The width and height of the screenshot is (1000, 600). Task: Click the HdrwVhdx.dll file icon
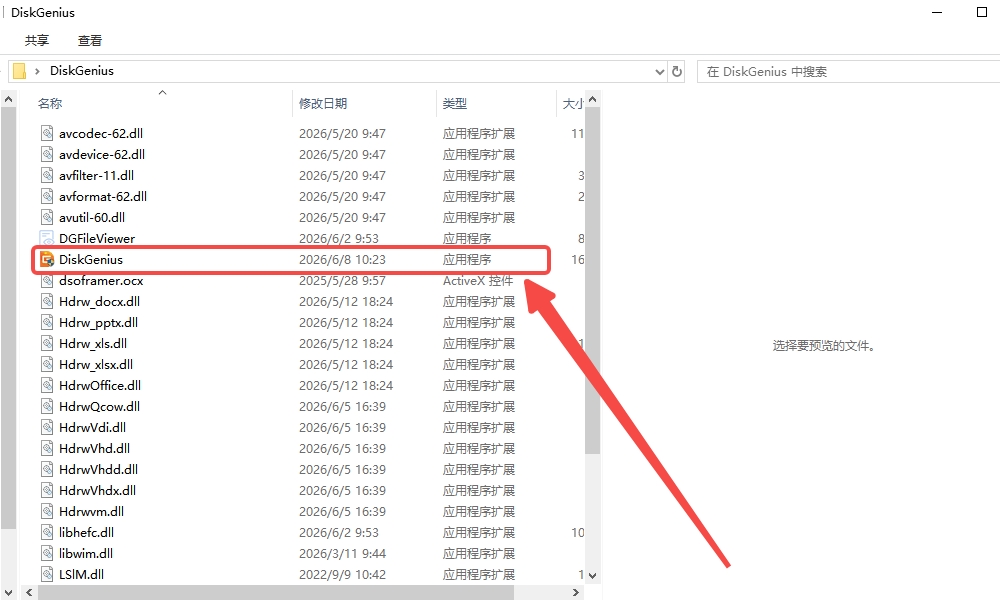47,491
